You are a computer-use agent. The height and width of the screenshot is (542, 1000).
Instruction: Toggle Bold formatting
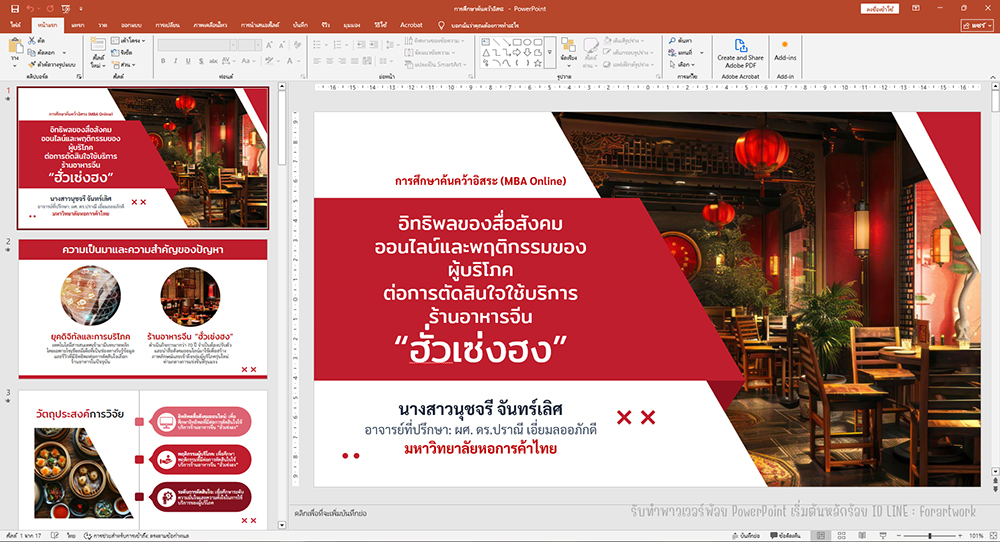(x=163, y=61)
